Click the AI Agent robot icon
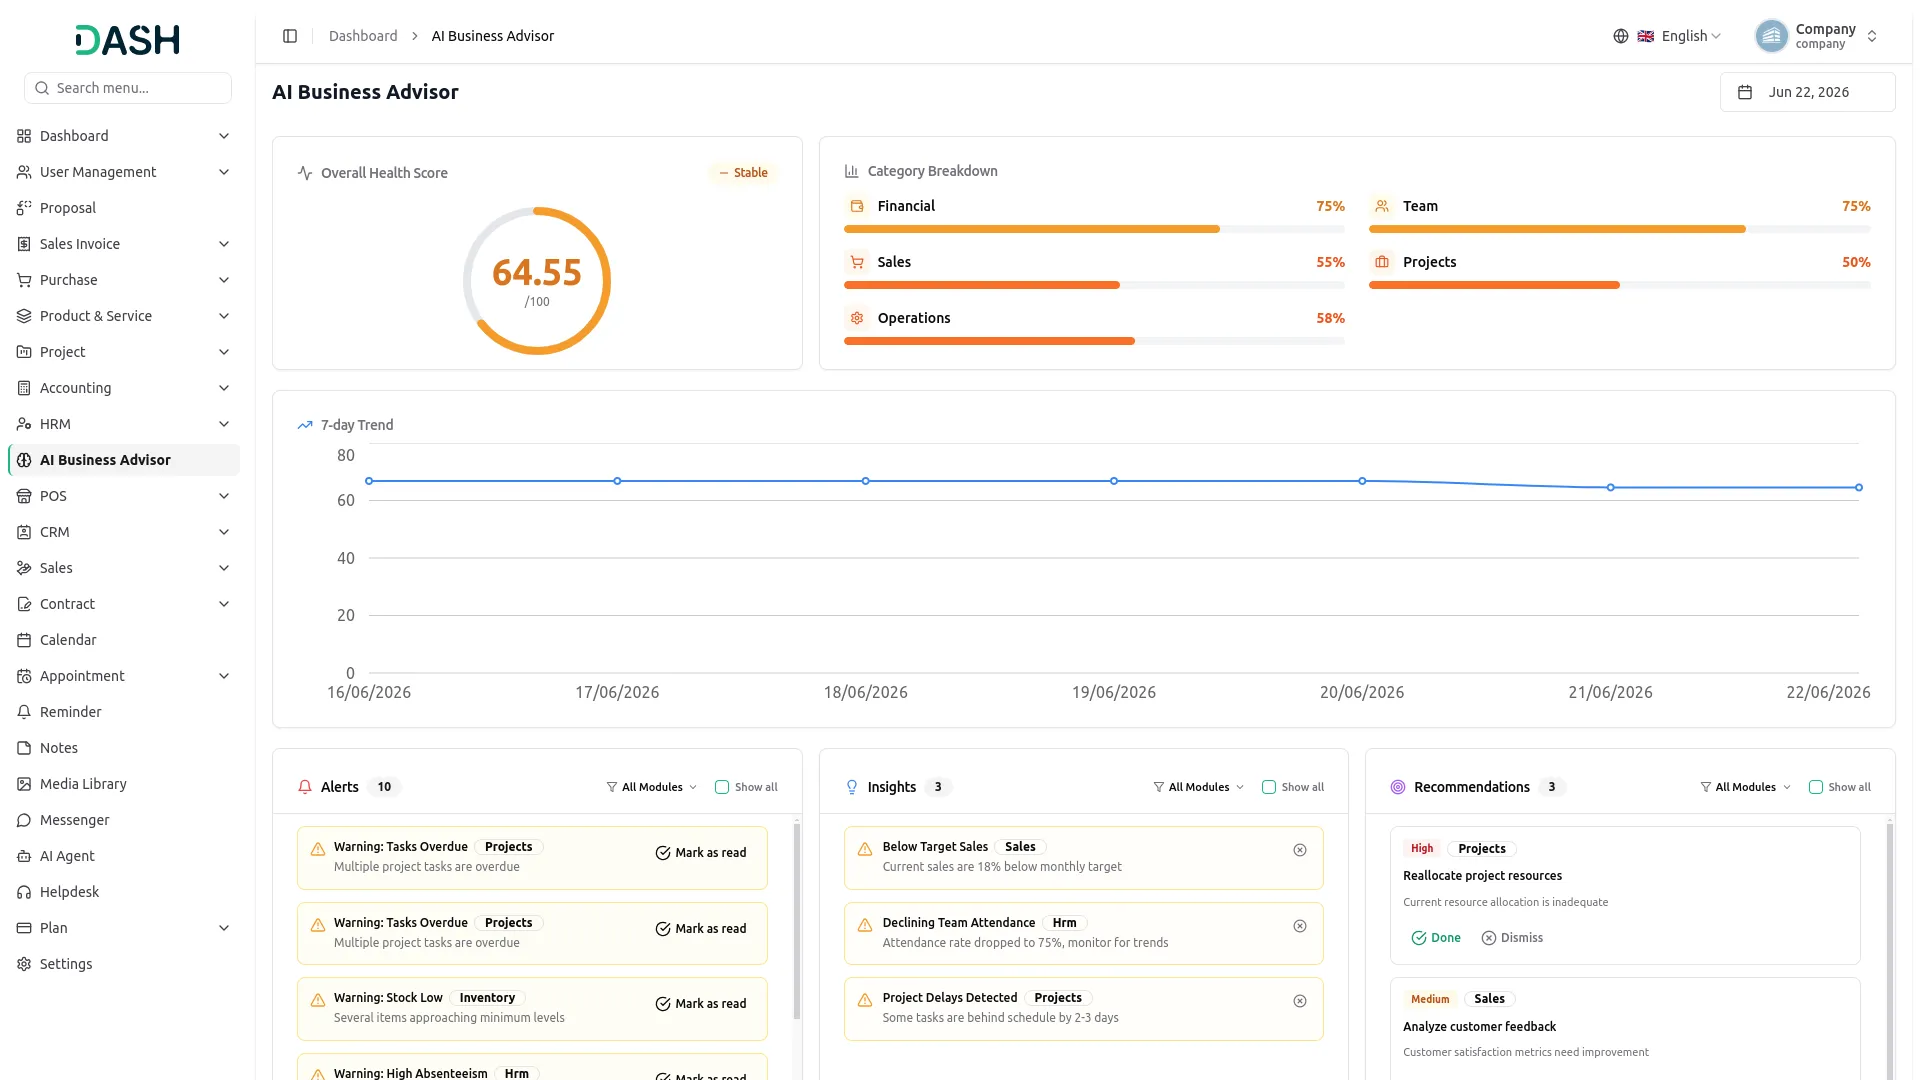The height and width of the screenshot is (1080, 1920). 24,856
